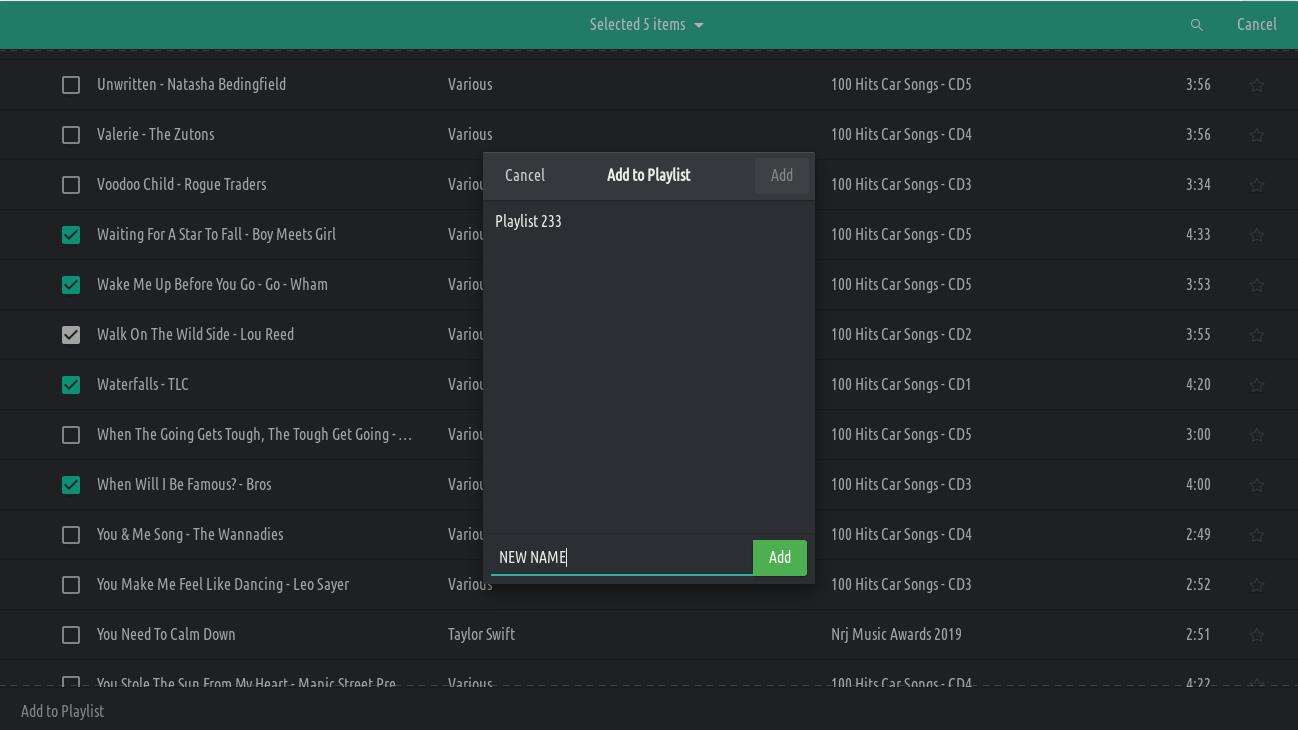1298x730 pixels.
Task: Click the search magnifier icon
Action: 1196,25
